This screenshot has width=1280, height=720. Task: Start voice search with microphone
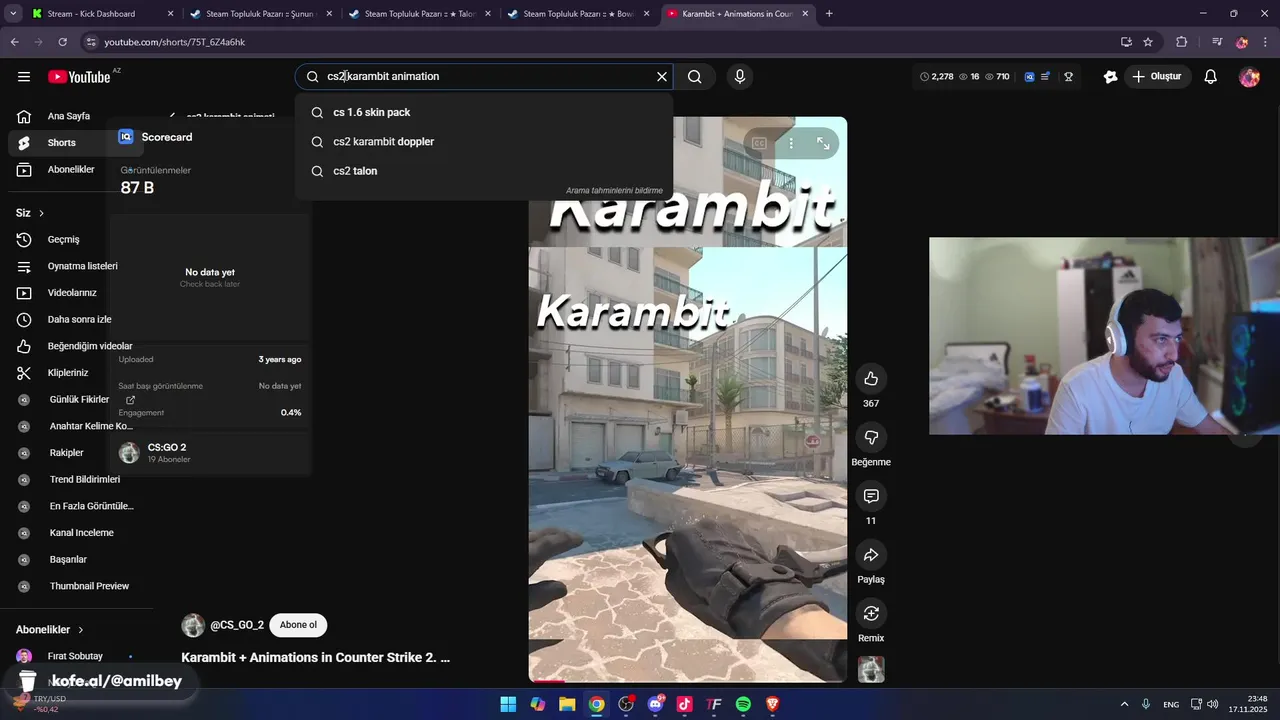pos(739,77)
